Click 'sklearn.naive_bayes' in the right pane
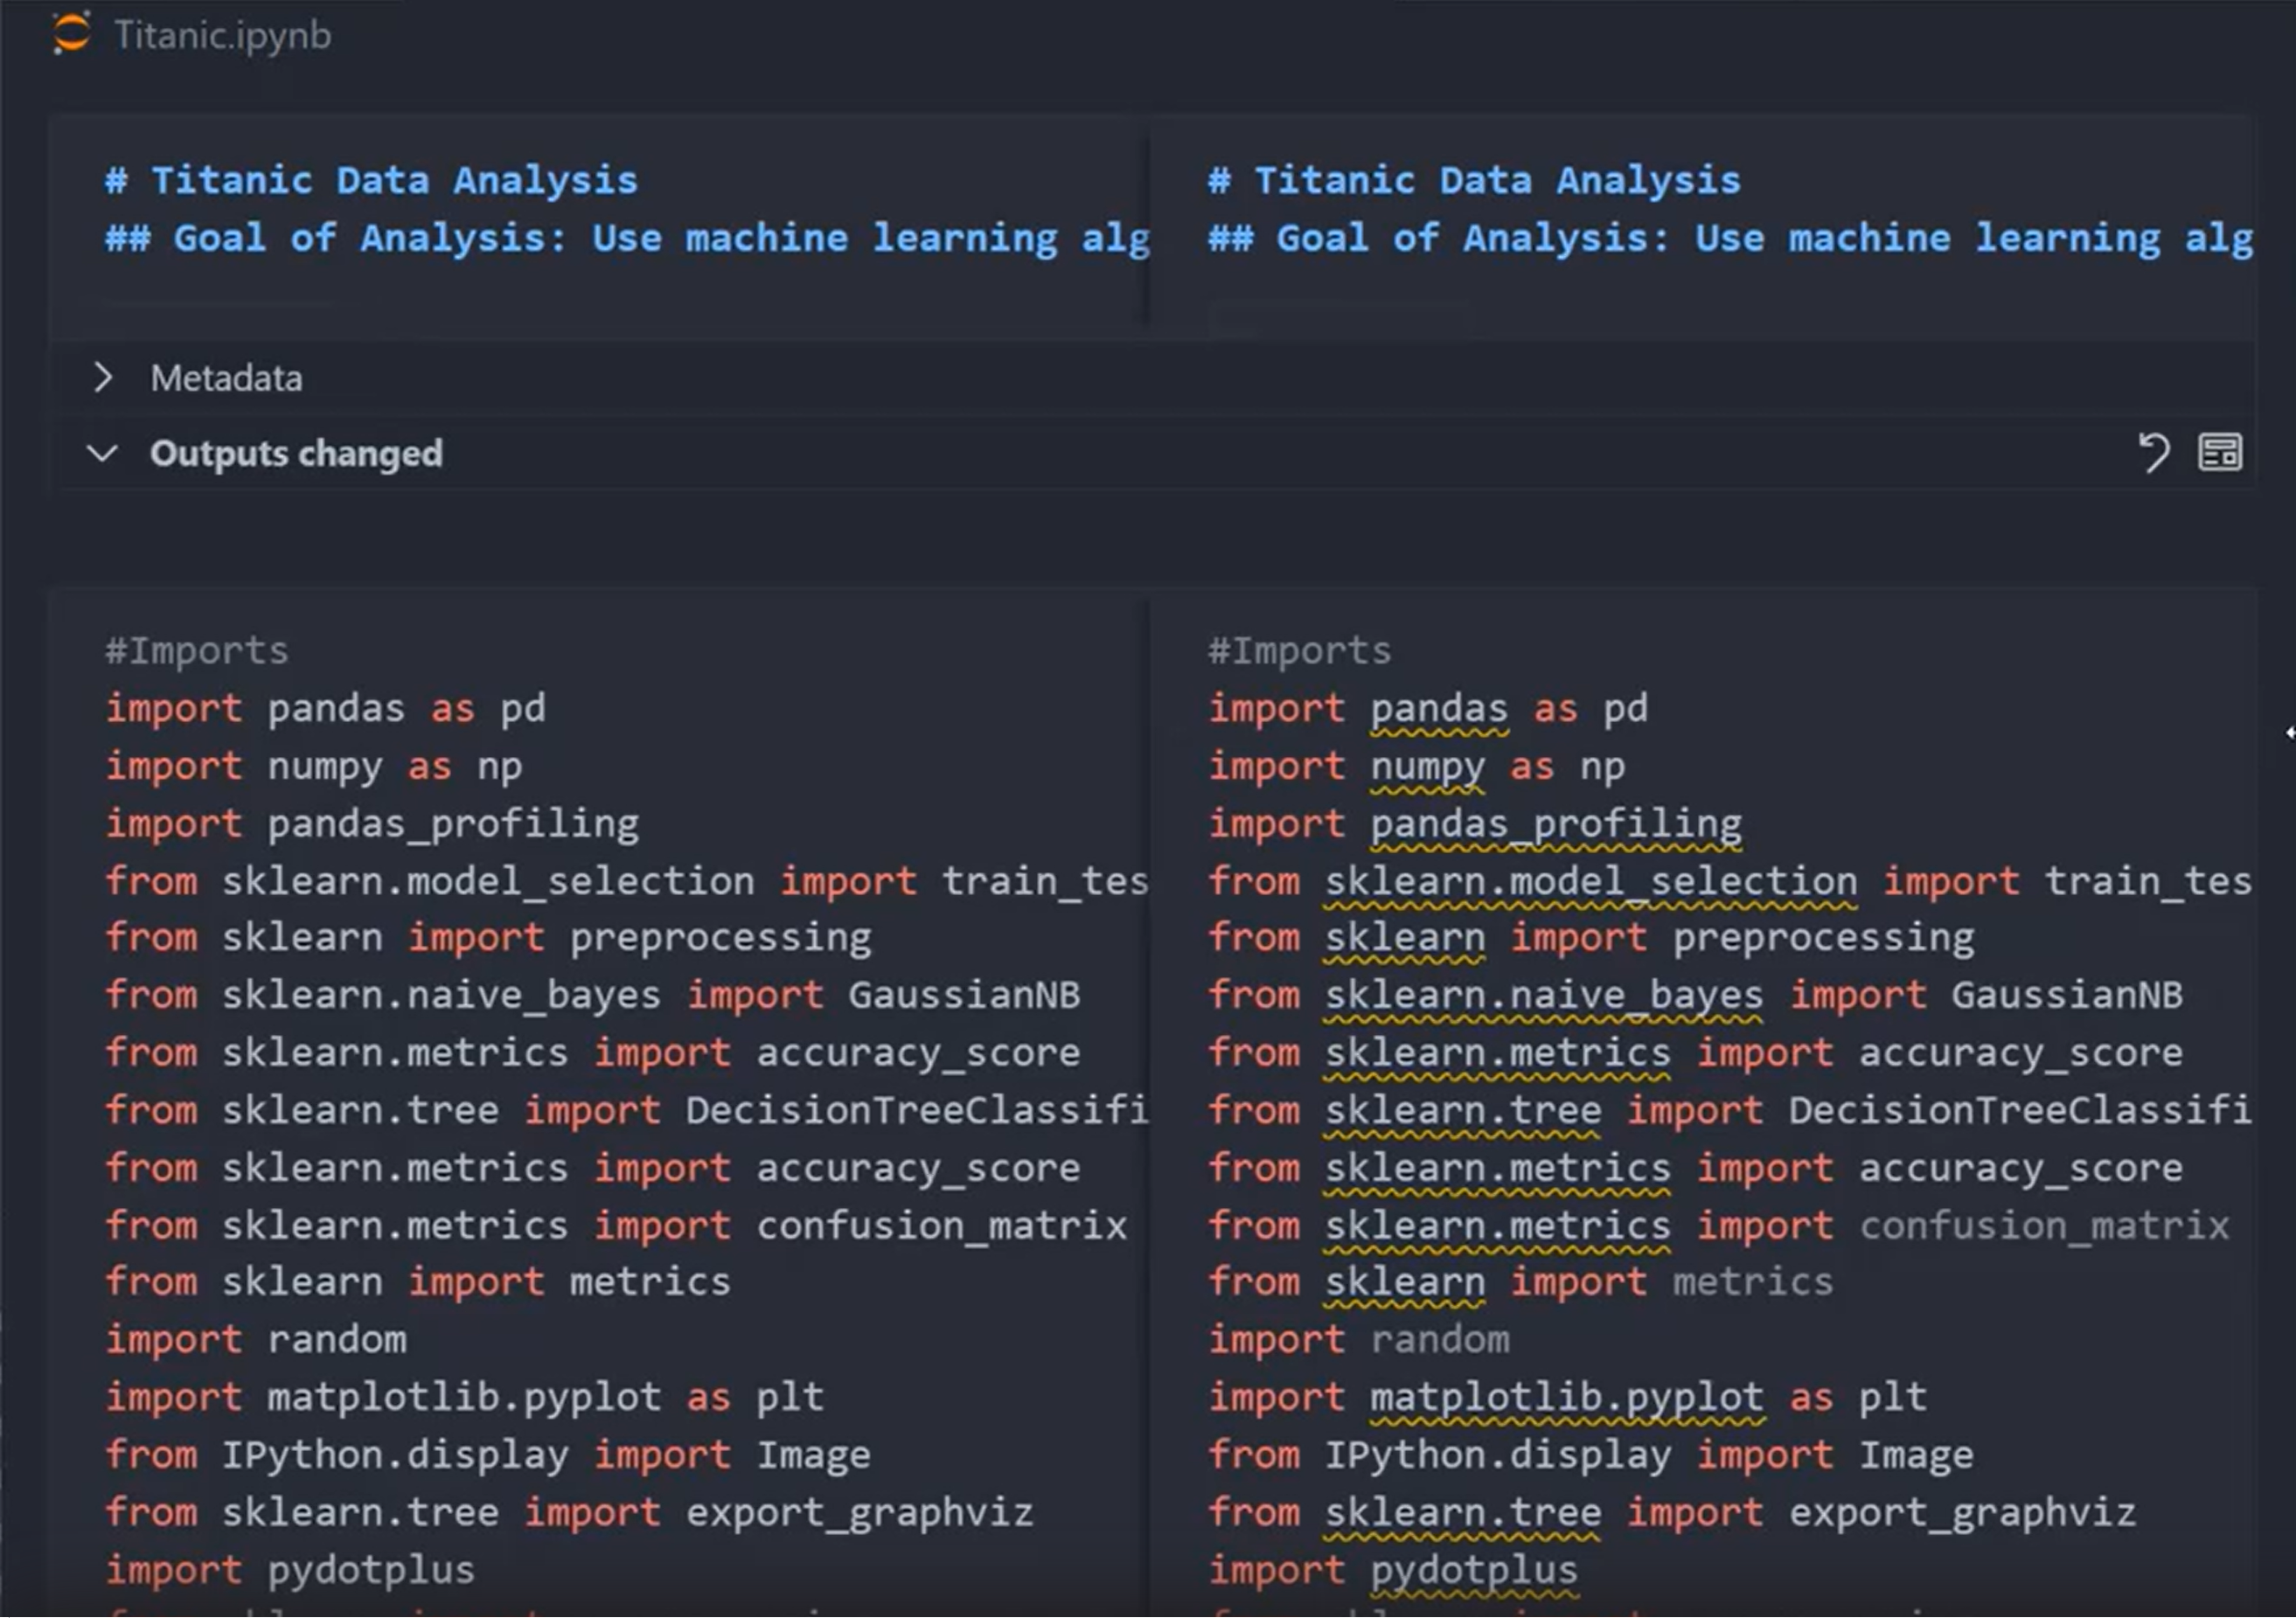The width and height of the screenshot is (2296, 1618). [x=1544, y=997]
